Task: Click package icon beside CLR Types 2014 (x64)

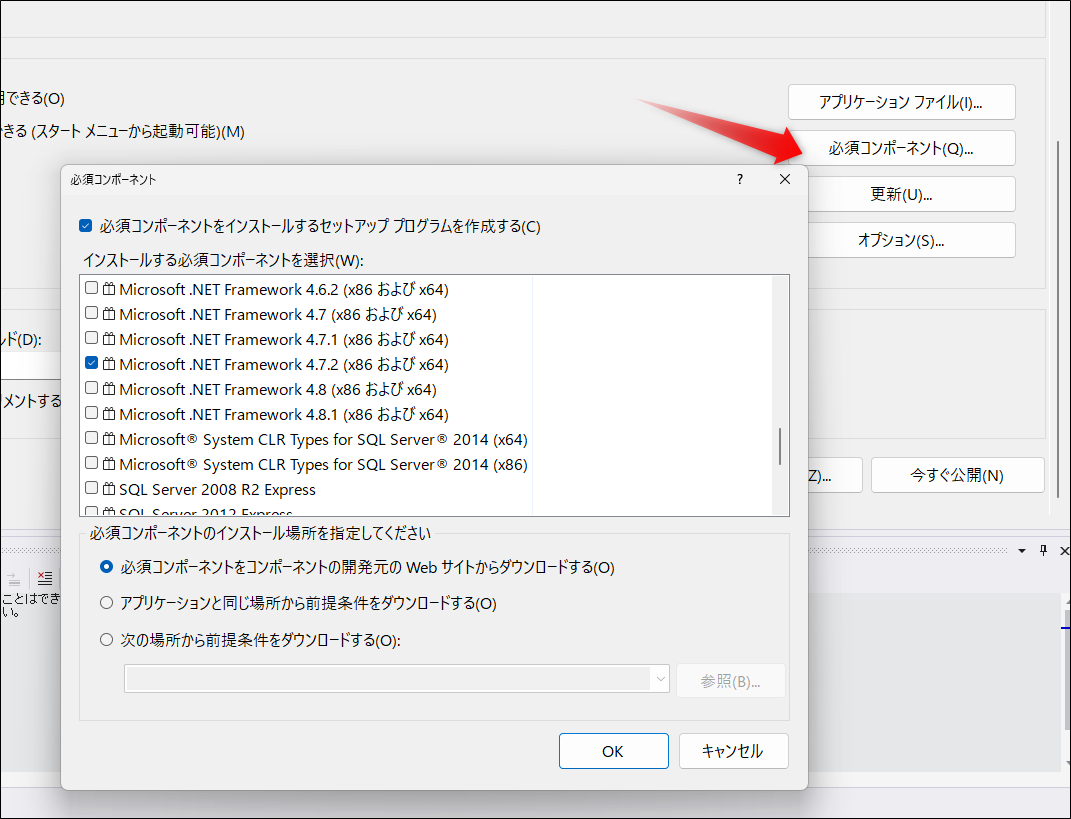Action: (x=109, y=439)
